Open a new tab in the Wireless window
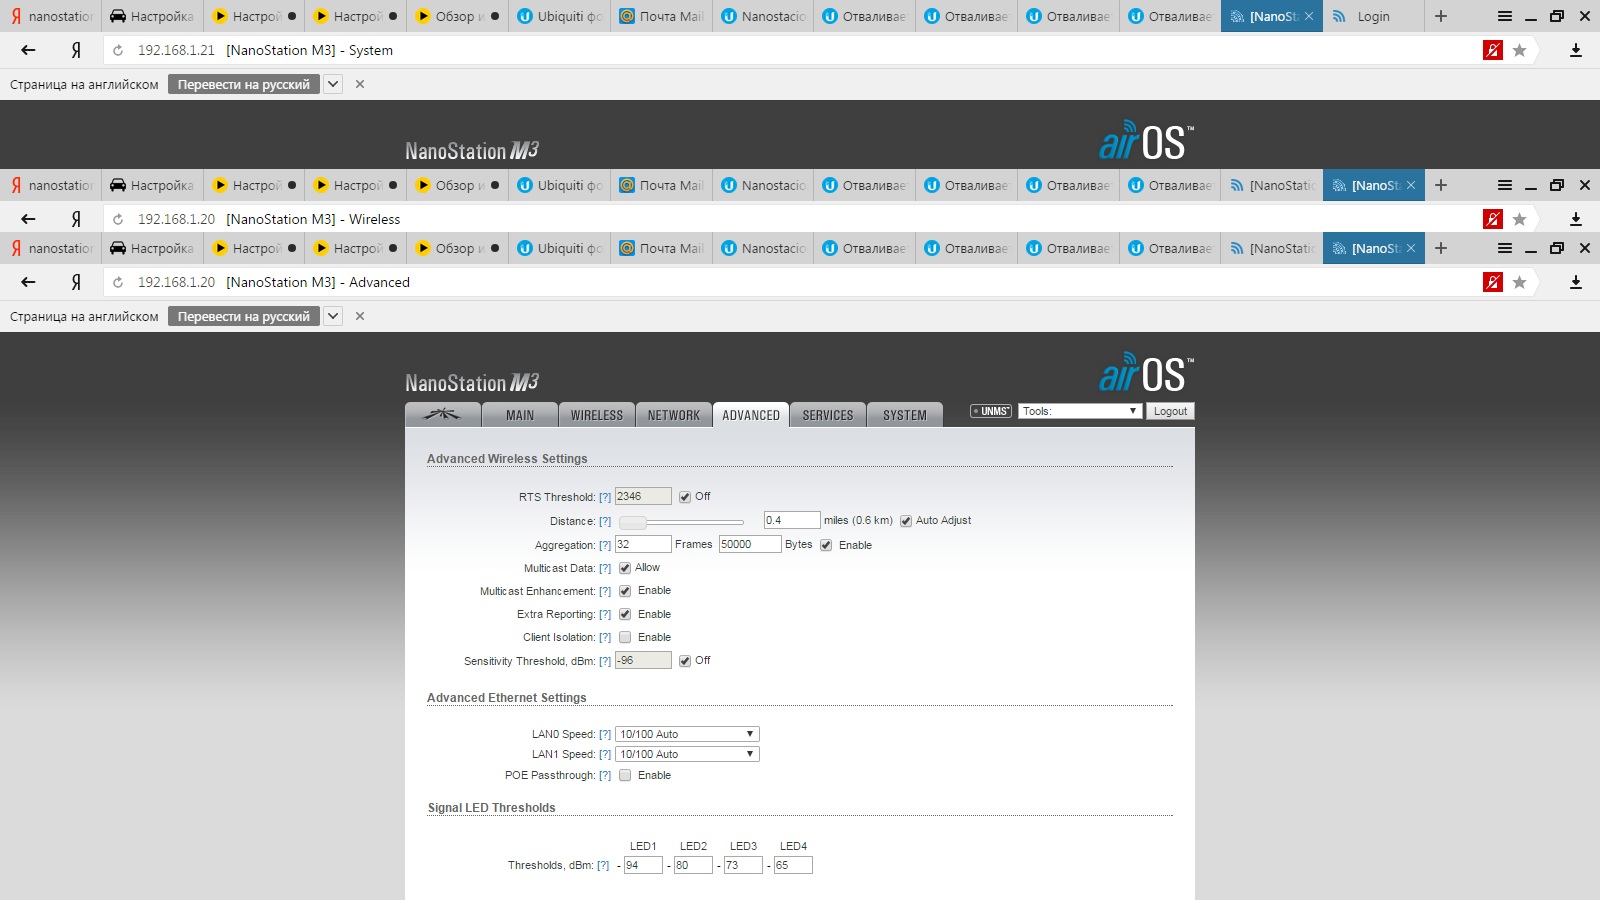Image resolution: width=1600 pixels, height=900 pixels. coord(1441,185)
